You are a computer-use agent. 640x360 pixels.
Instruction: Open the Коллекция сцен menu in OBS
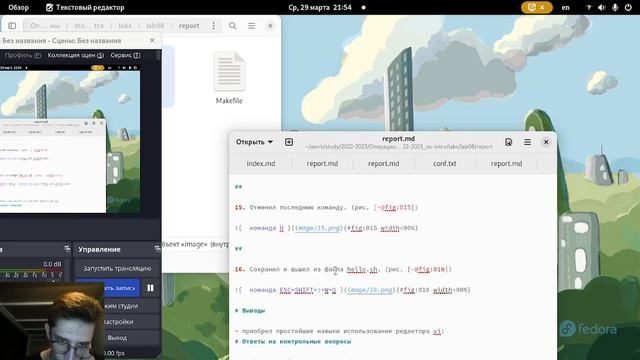pyautogui.click(x=76, y=55)
